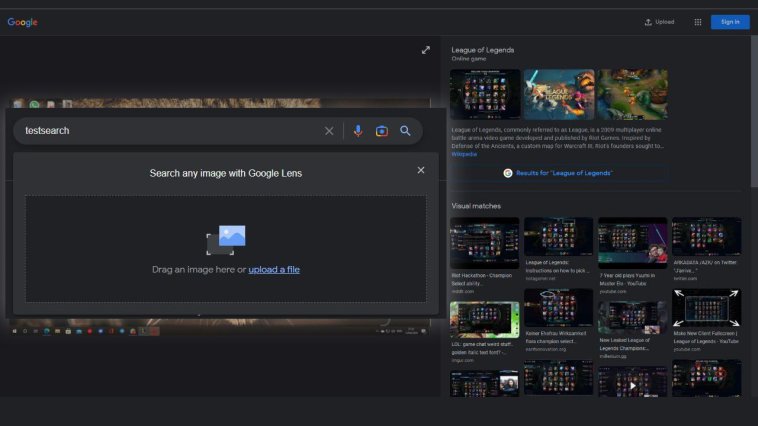Click the Upload button in header
The image size is (758, 426).
tap(659, 22)
